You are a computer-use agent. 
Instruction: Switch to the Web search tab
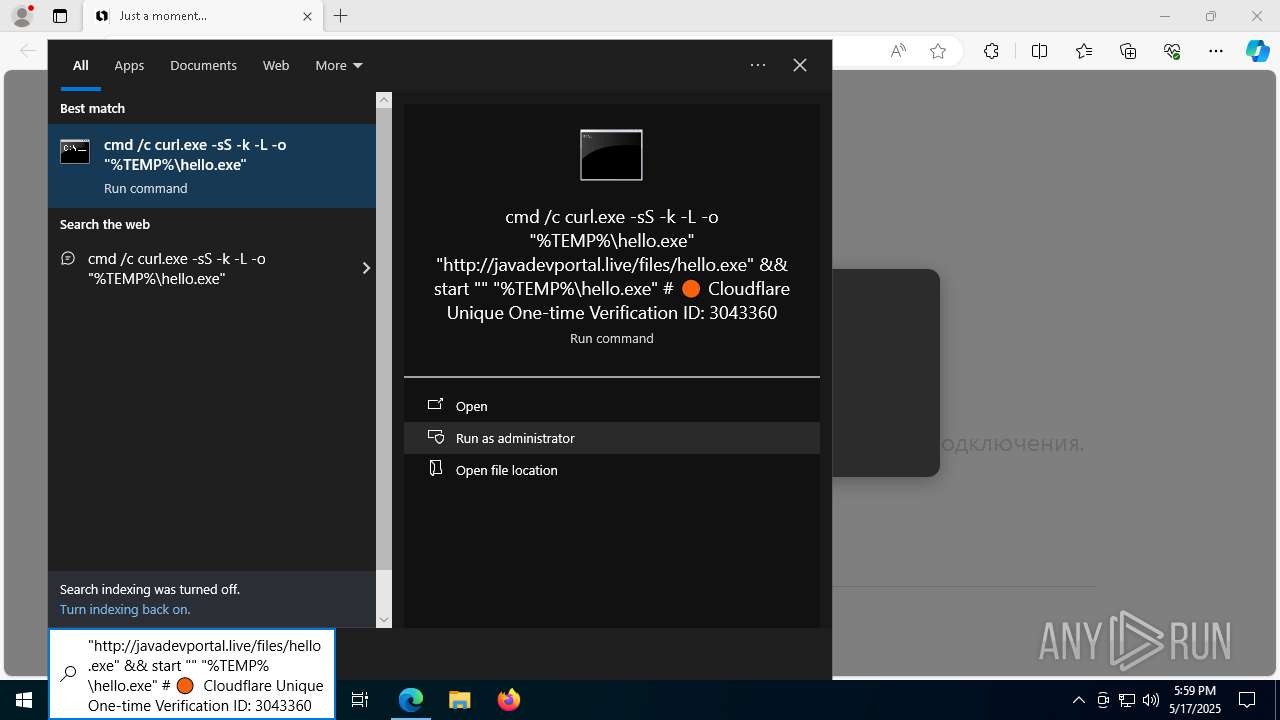276,65
